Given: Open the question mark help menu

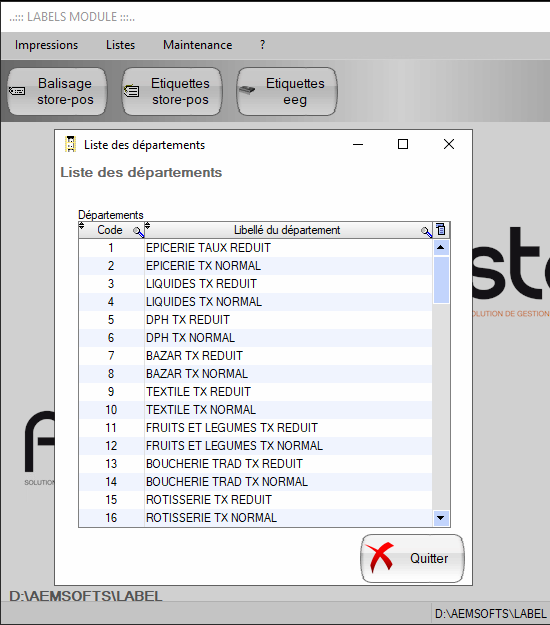Looking at the screenshot, I should point(262,45).
